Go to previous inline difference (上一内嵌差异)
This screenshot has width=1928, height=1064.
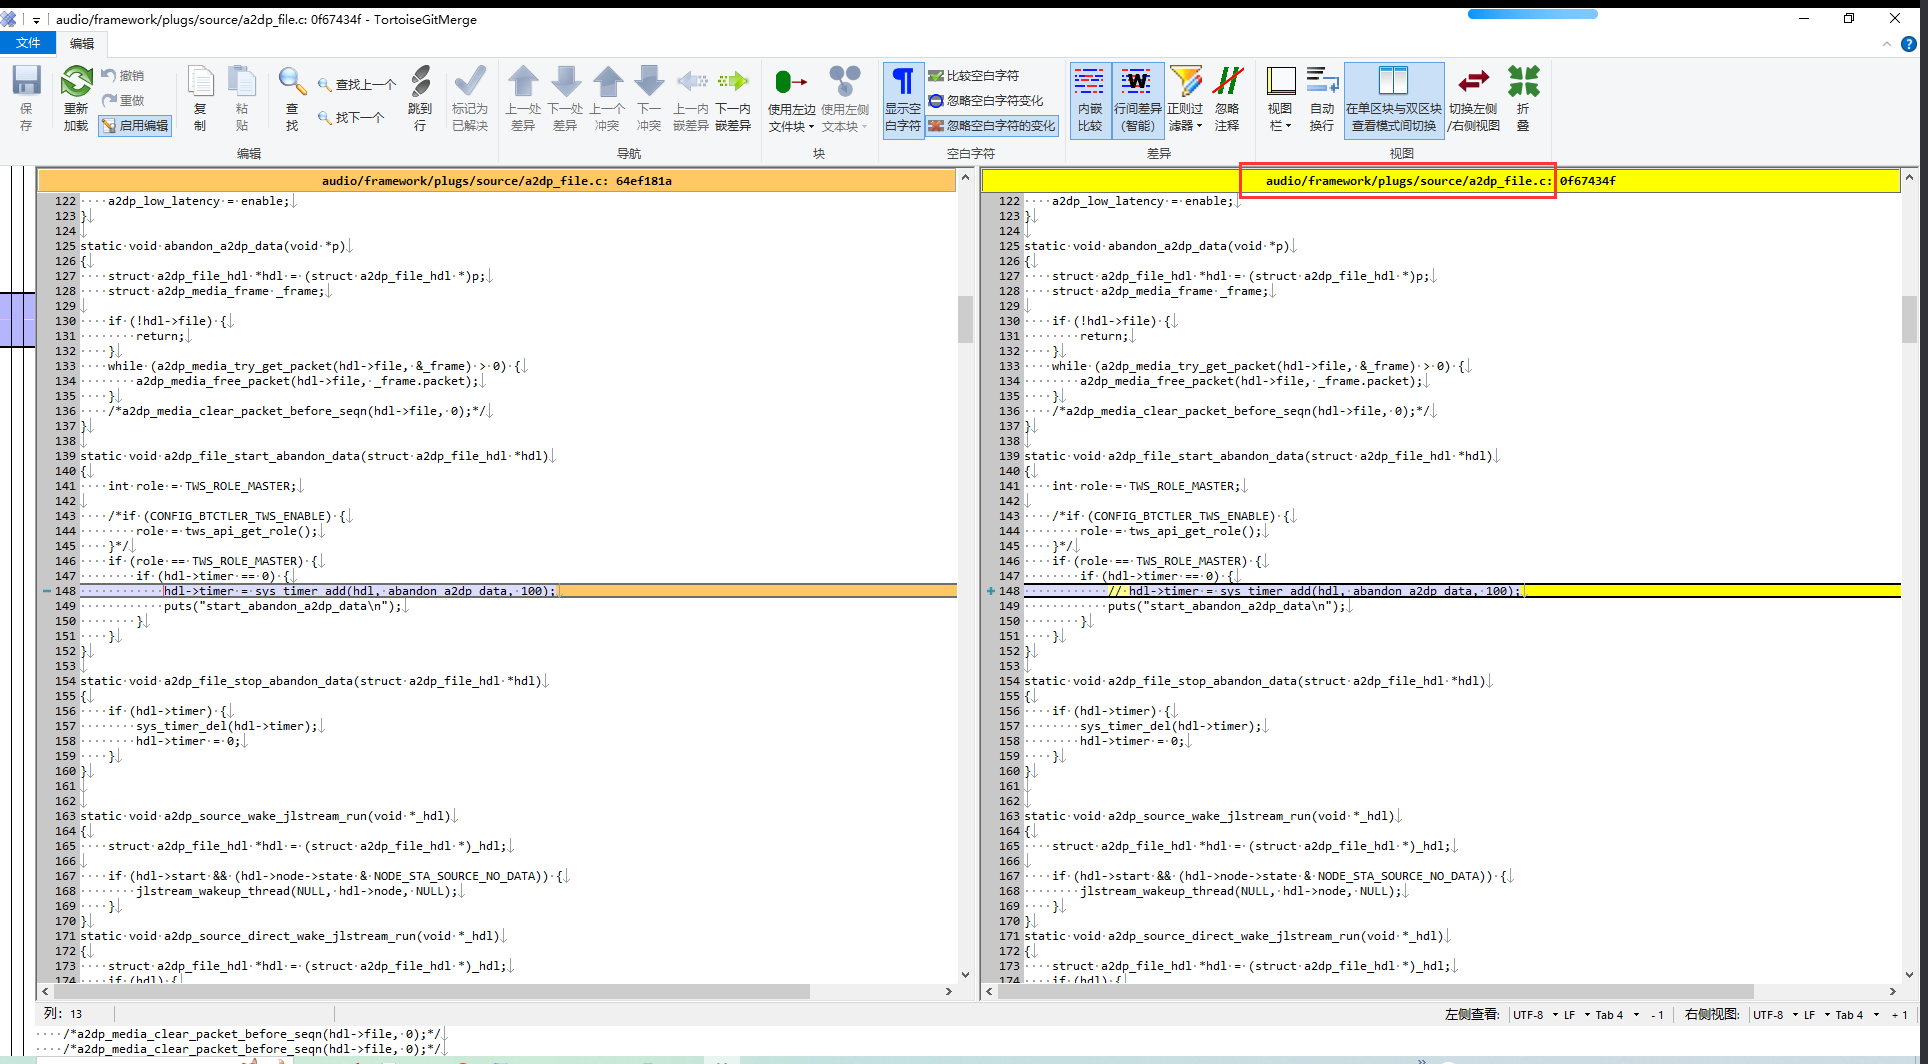[691, 98]
